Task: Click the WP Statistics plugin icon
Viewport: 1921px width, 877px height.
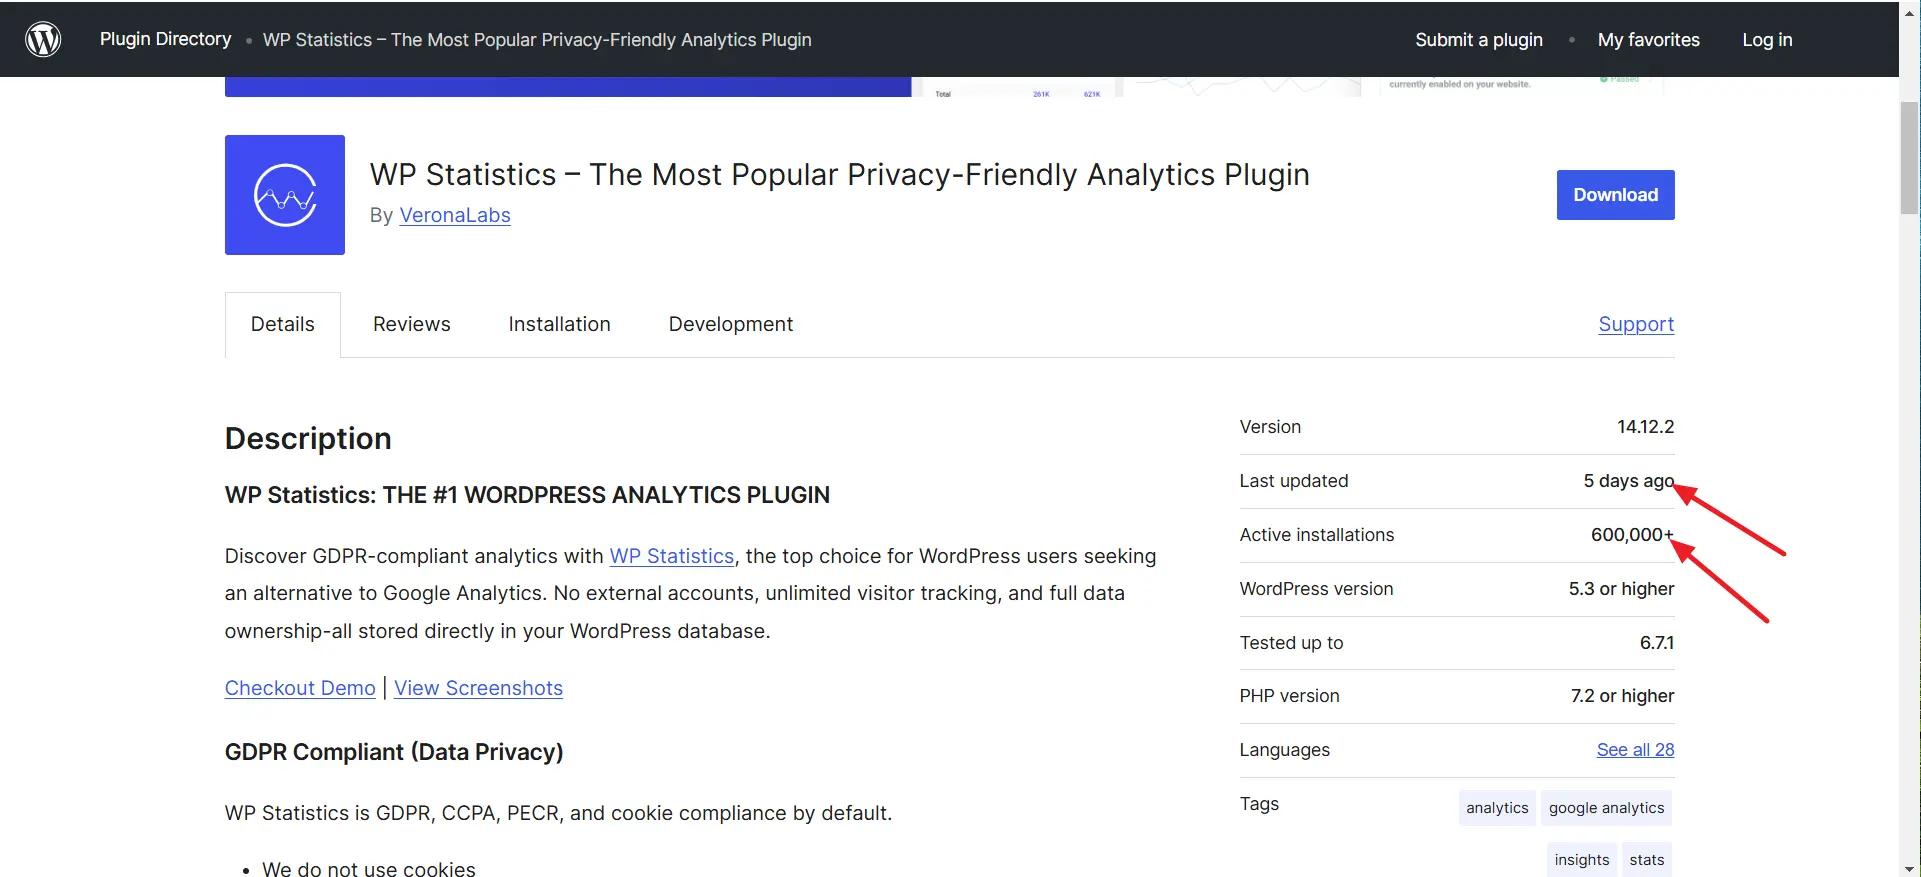Action: click(x=285, y=195)
